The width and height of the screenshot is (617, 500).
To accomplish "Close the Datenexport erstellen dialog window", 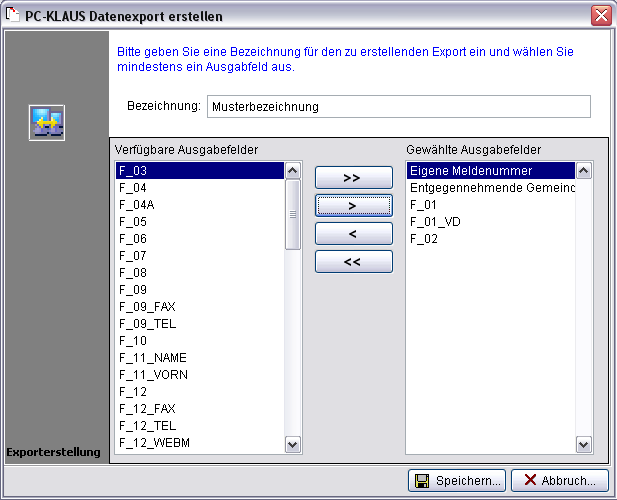I will coord(600,16).
